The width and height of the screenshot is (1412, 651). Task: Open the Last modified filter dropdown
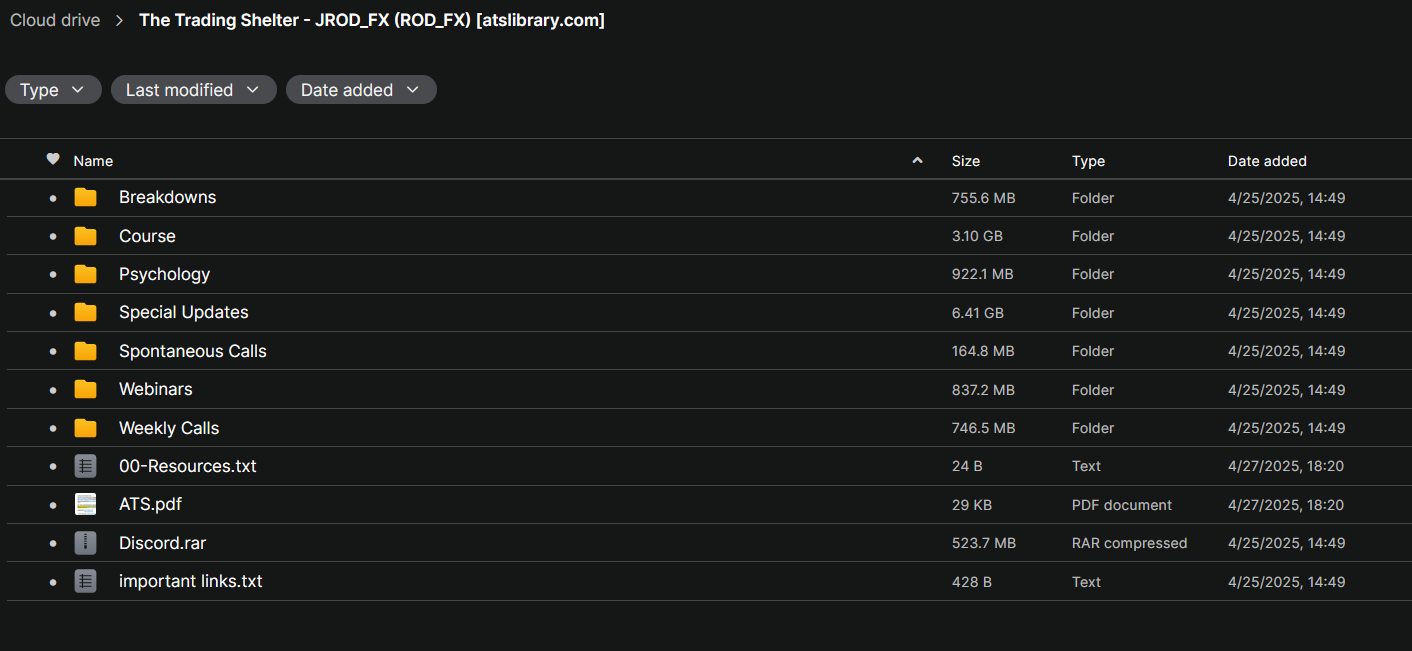click(193, 90)
